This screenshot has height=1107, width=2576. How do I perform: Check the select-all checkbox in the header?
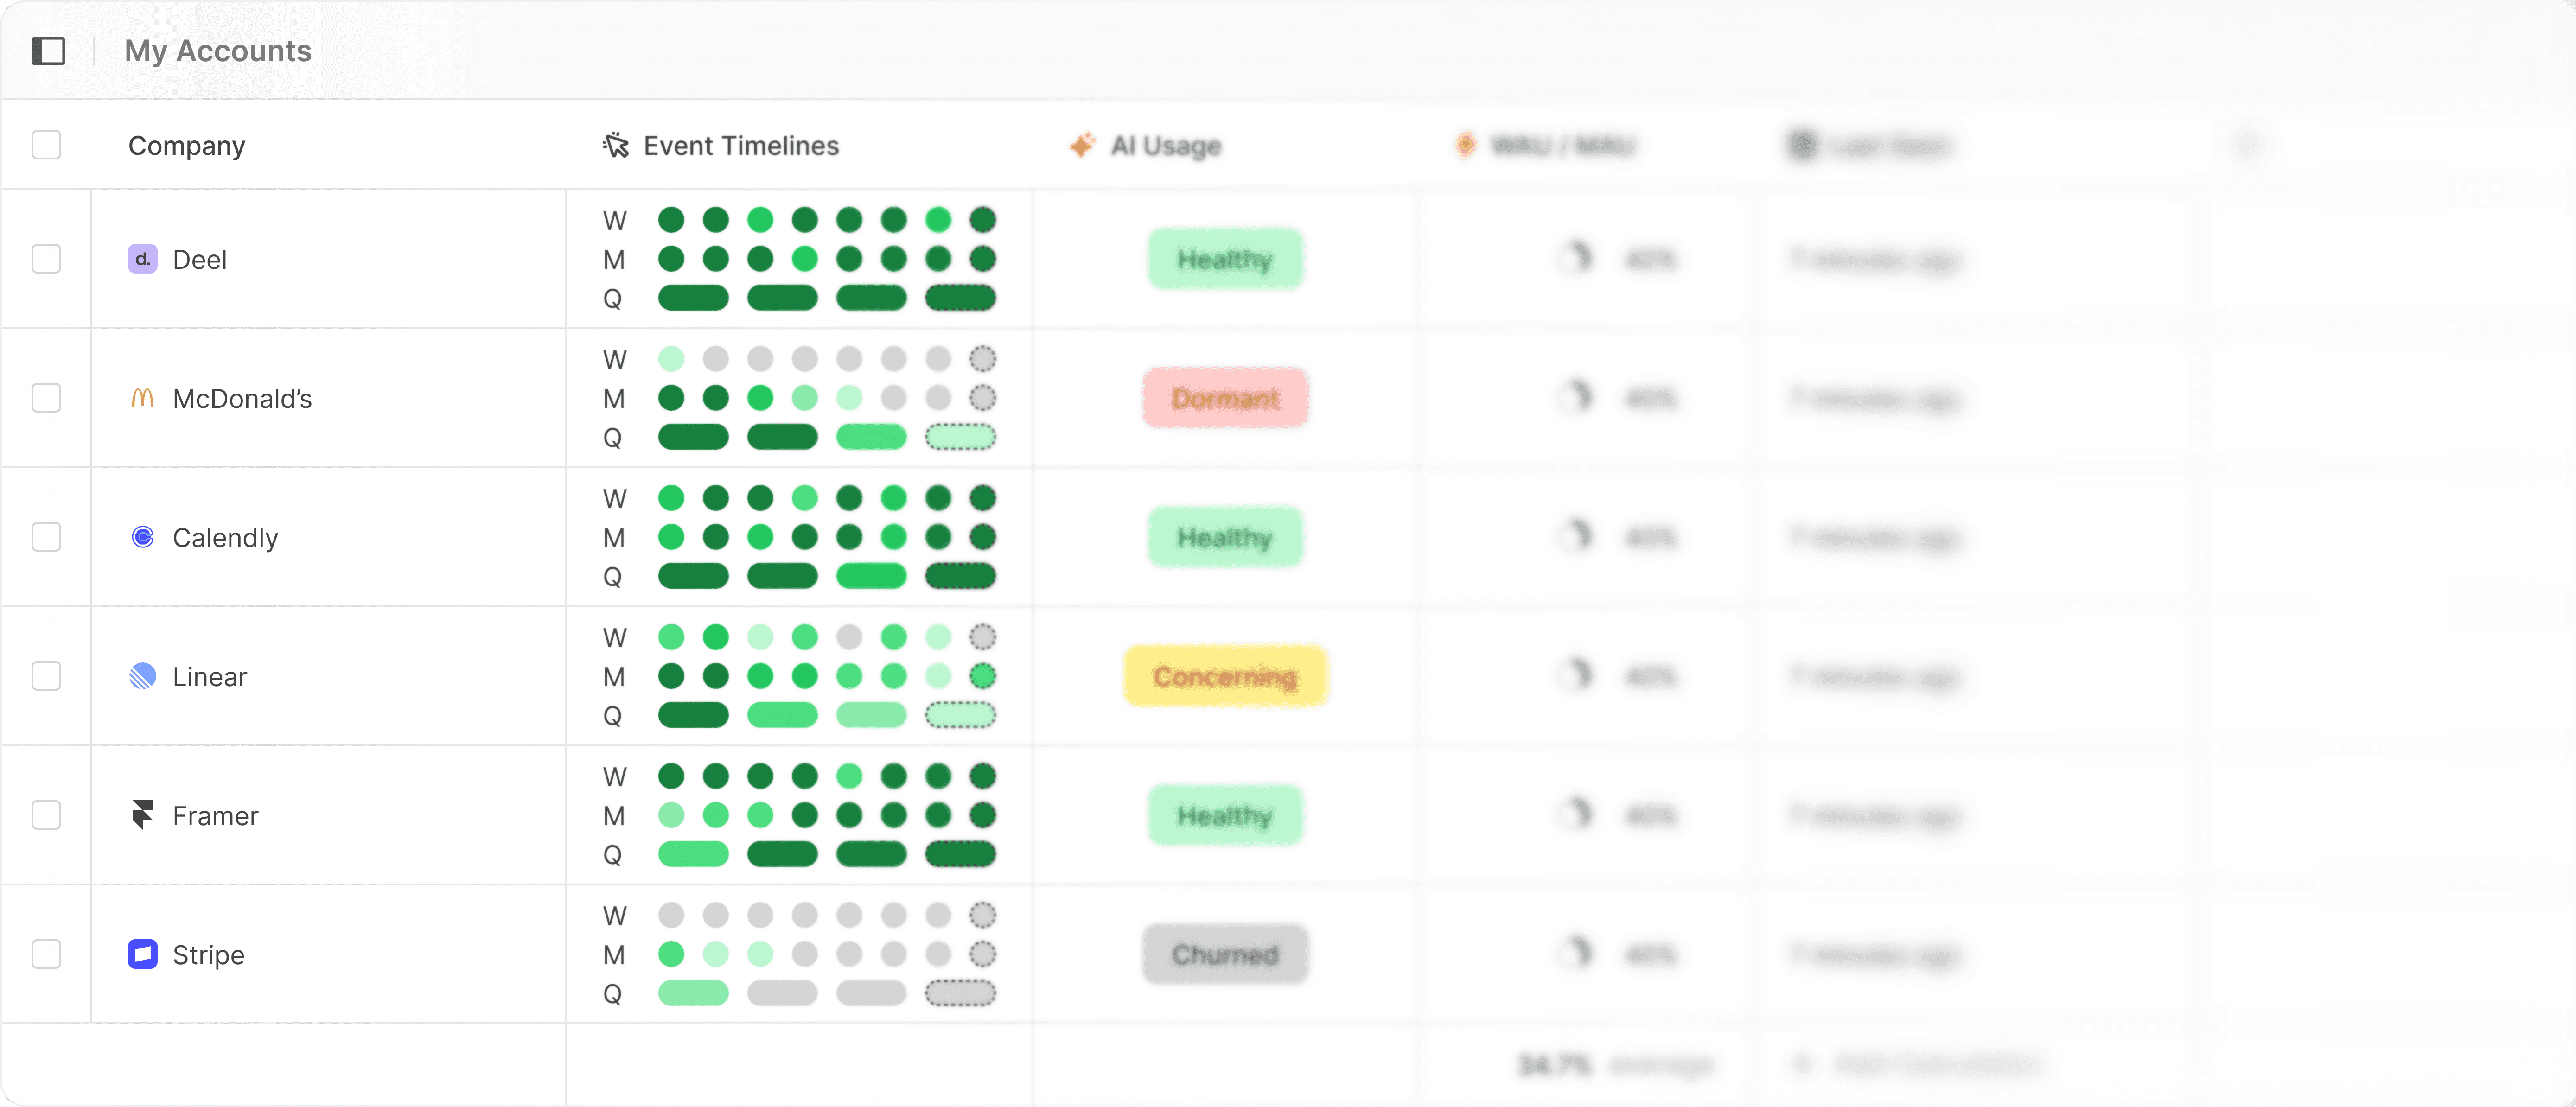(46, 146)
